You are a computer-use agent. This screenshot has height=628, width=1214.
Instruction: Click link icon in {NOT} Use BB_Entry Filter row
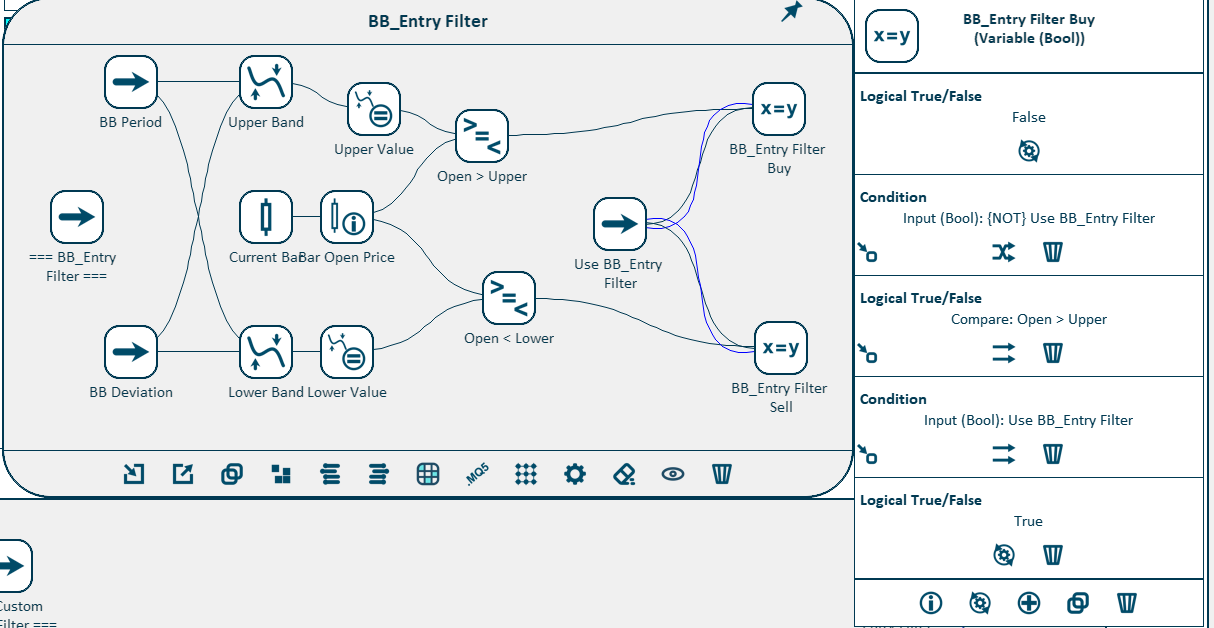(867, 252)
